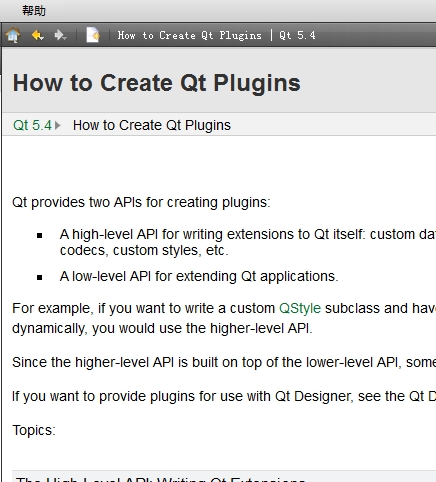Click the bullet 'A high-level API for writing extensions'
This screenshot has width=436, height=482.
248,234
